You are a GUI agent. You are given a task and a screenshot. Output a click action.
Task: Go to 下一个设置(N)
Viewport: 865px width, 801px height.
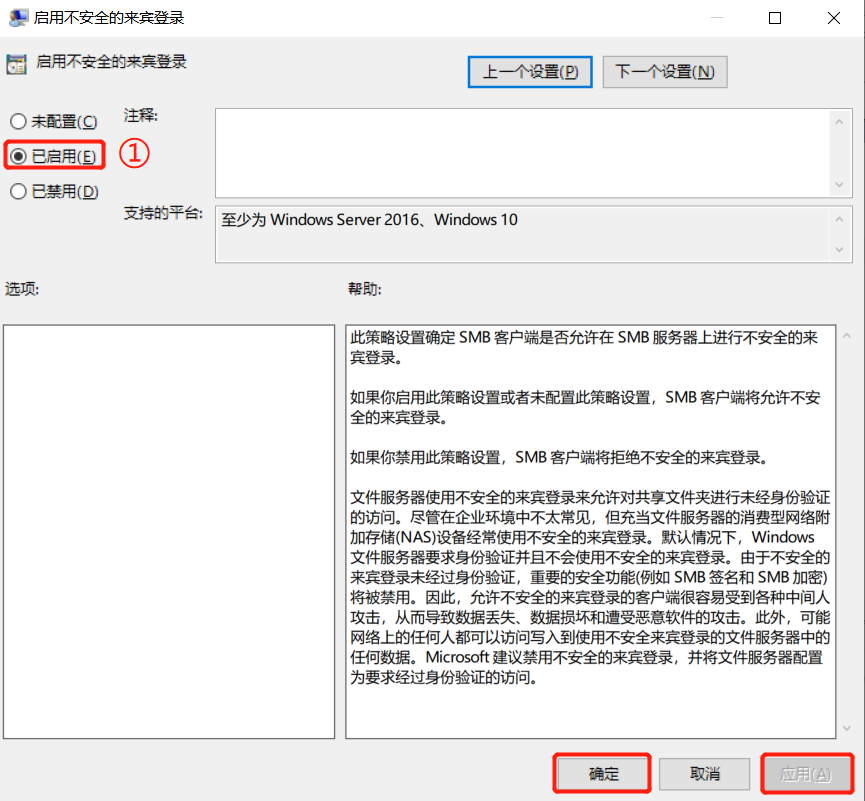coord(665,72)
